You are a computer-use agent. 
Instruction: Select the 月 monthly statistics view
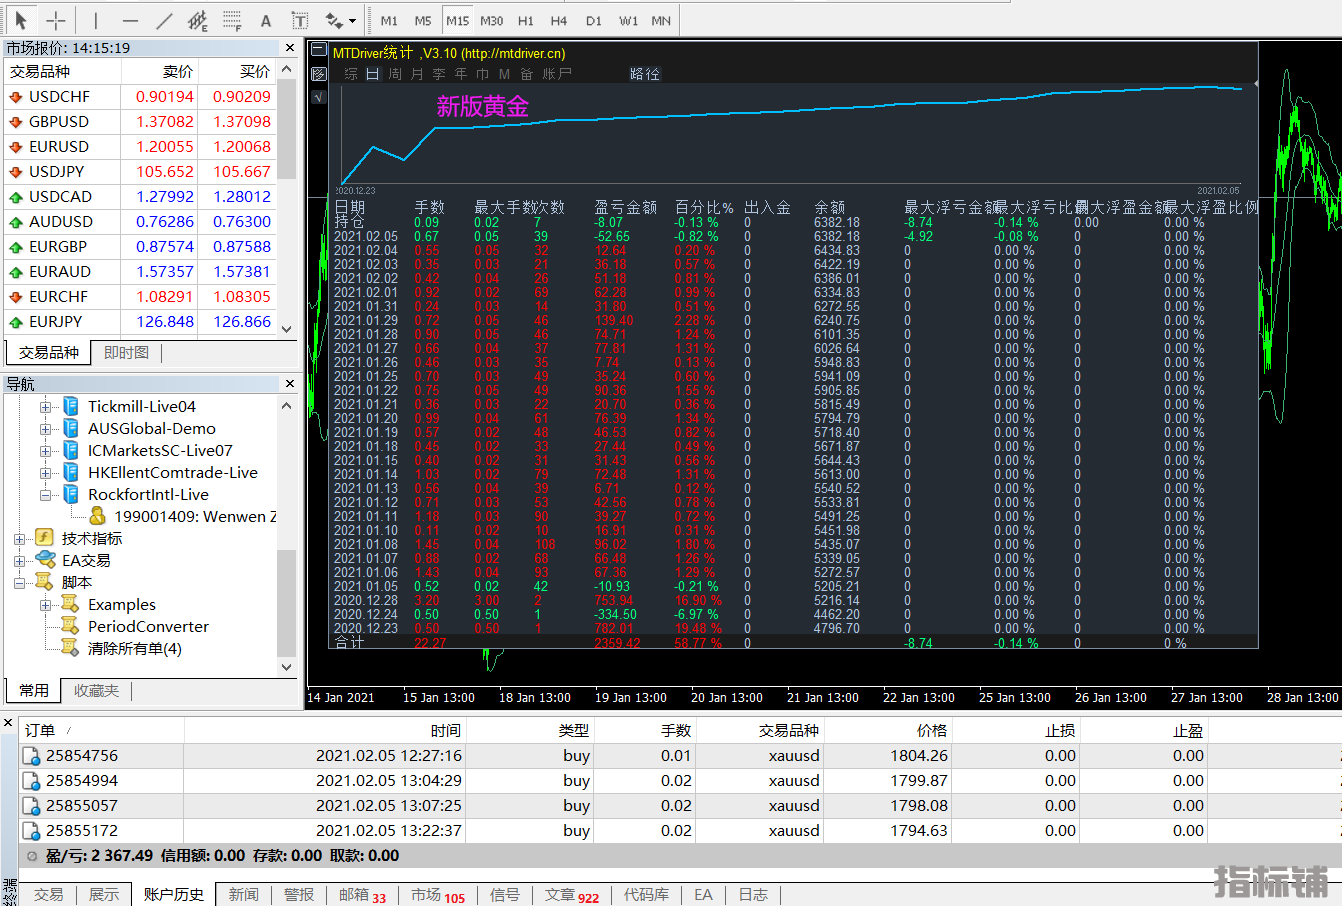[x=417, y=74]
